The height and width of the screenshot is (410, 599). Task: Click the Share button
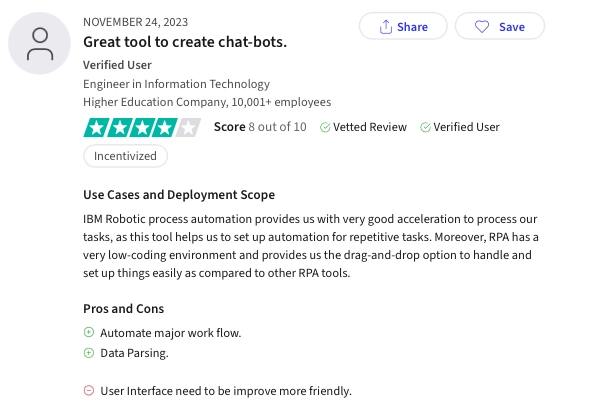403,26
